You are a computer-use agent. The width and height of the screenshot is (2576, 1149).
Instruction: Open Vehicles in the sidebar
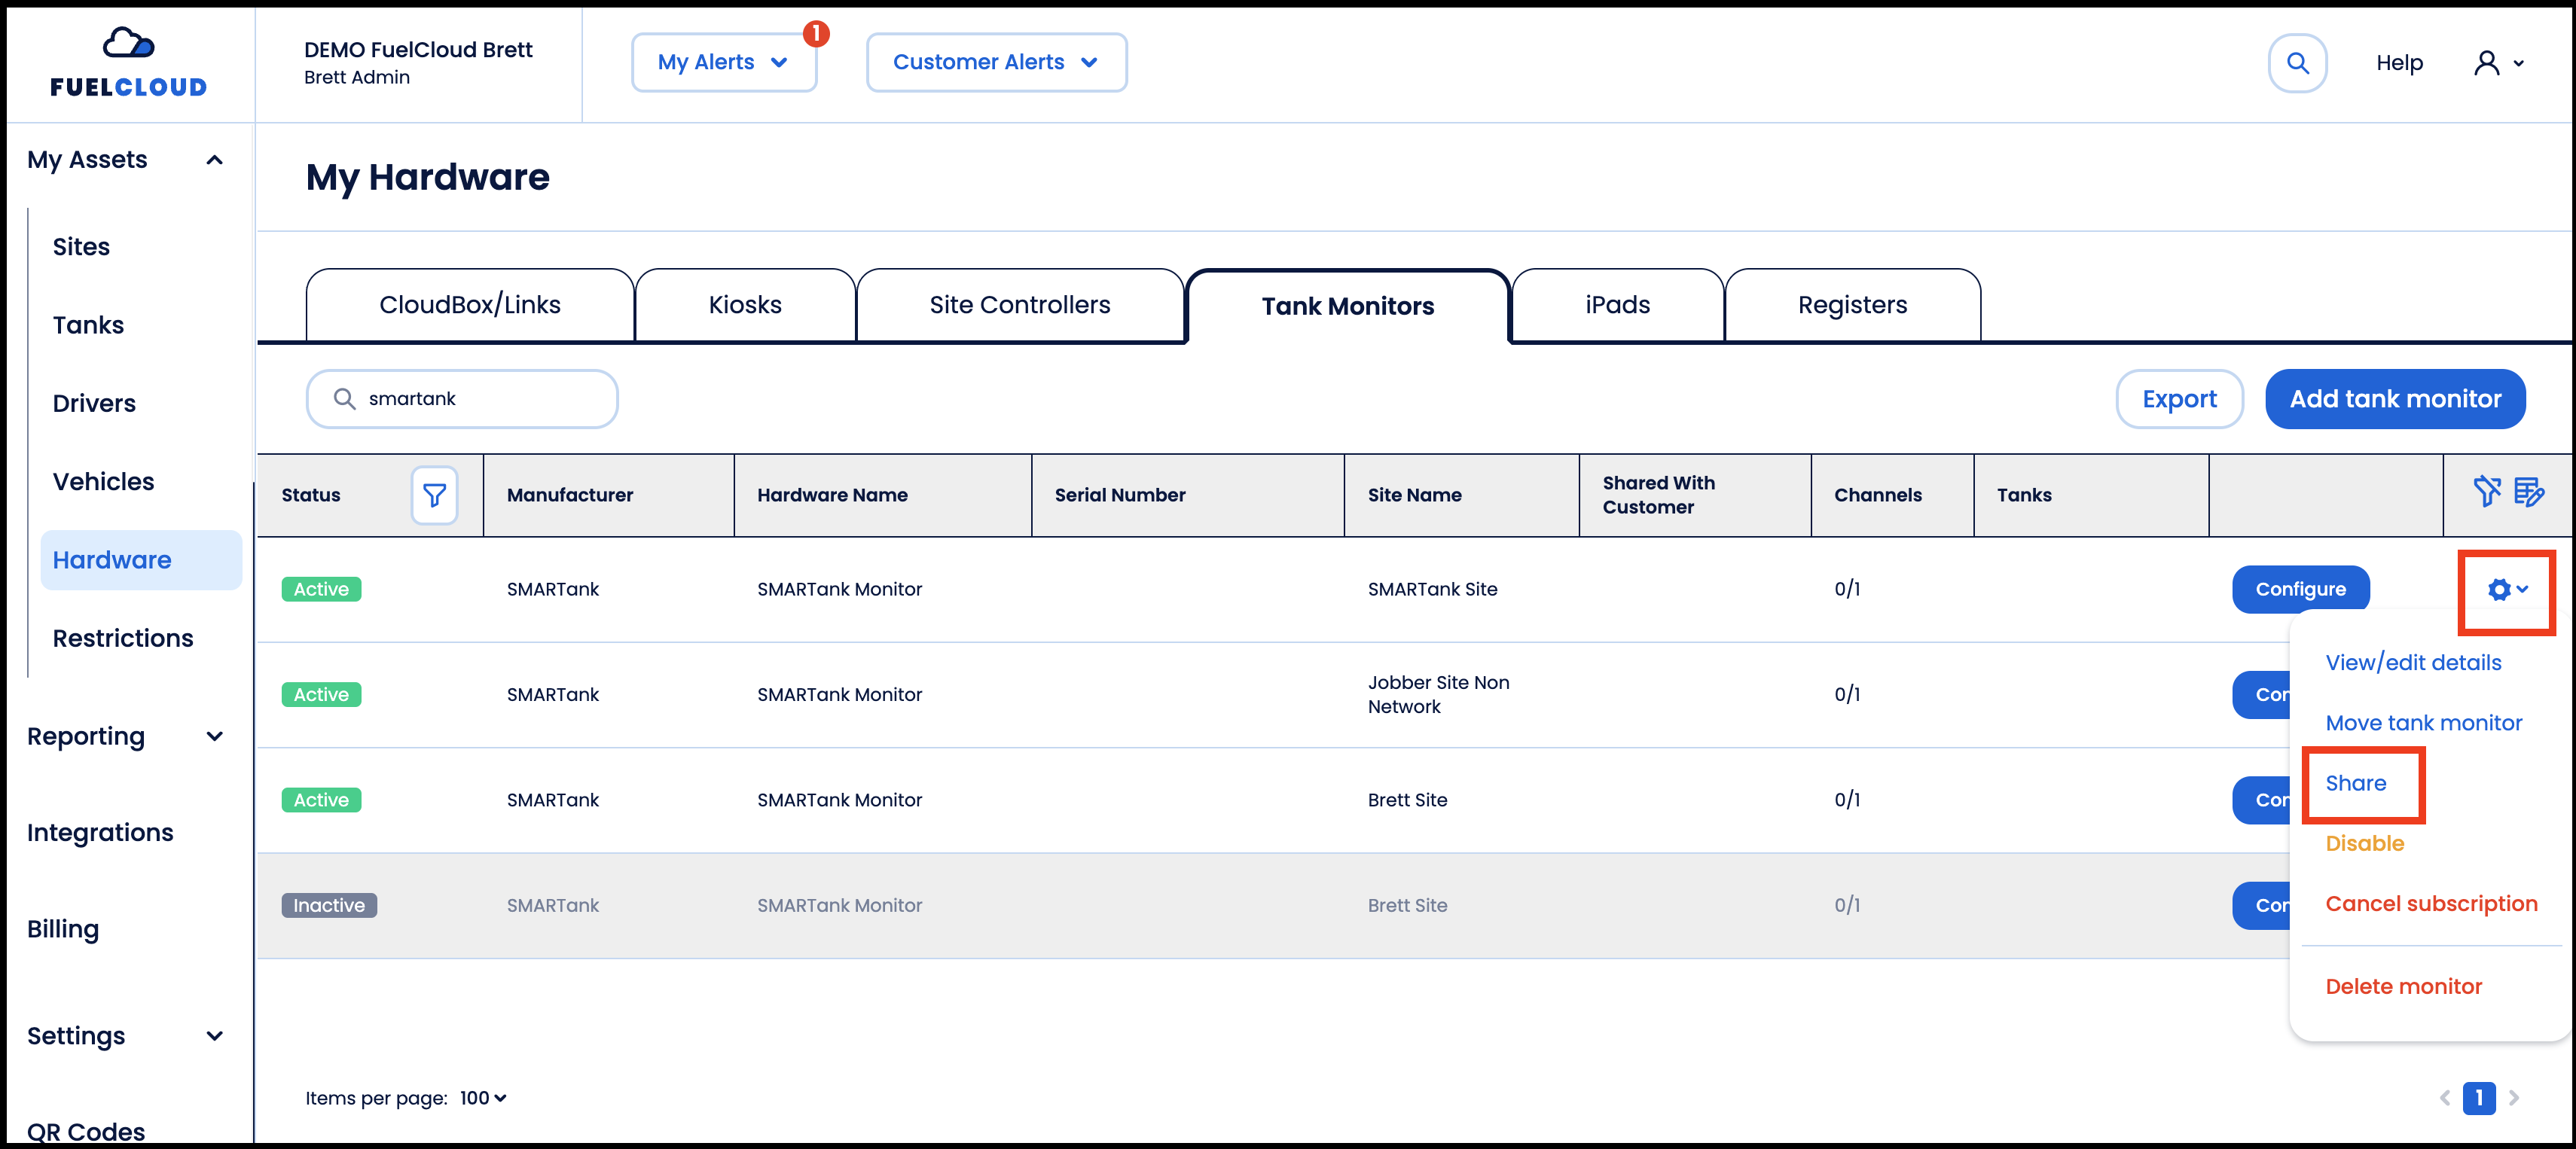coord(104,482)
